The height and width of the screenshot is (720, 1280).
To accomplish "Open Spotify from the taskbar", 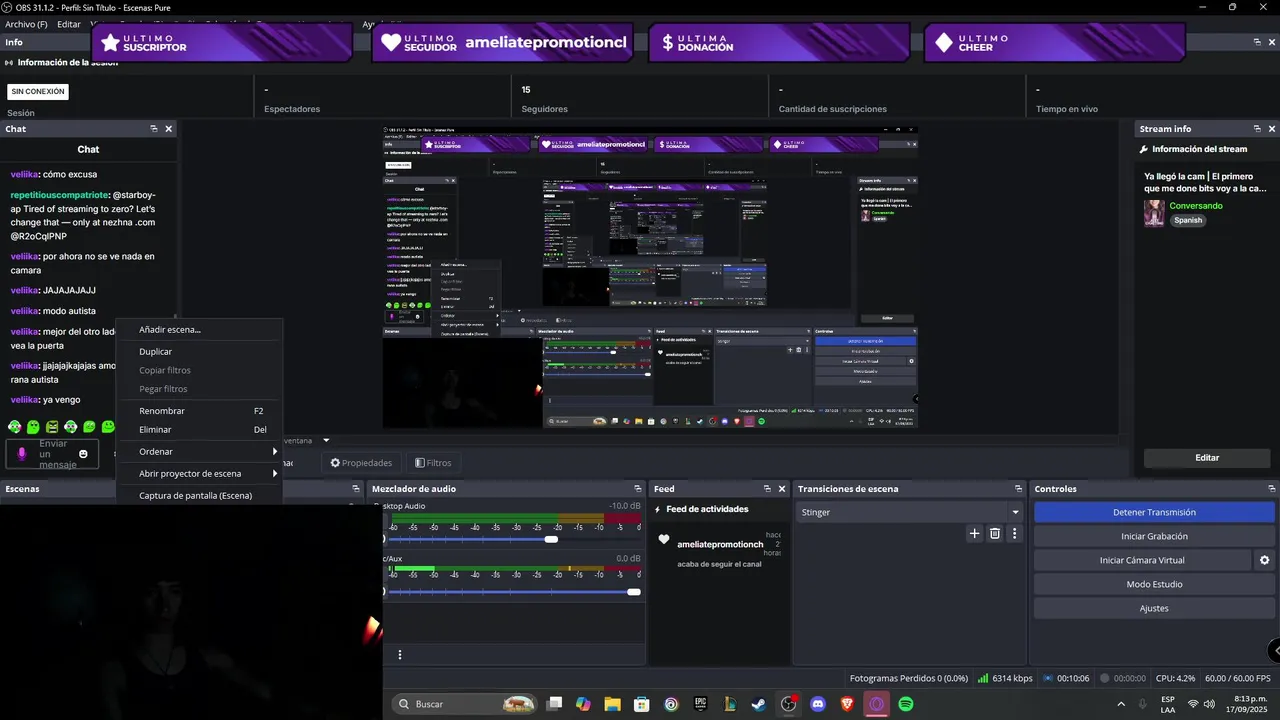I will pos(906,704).
